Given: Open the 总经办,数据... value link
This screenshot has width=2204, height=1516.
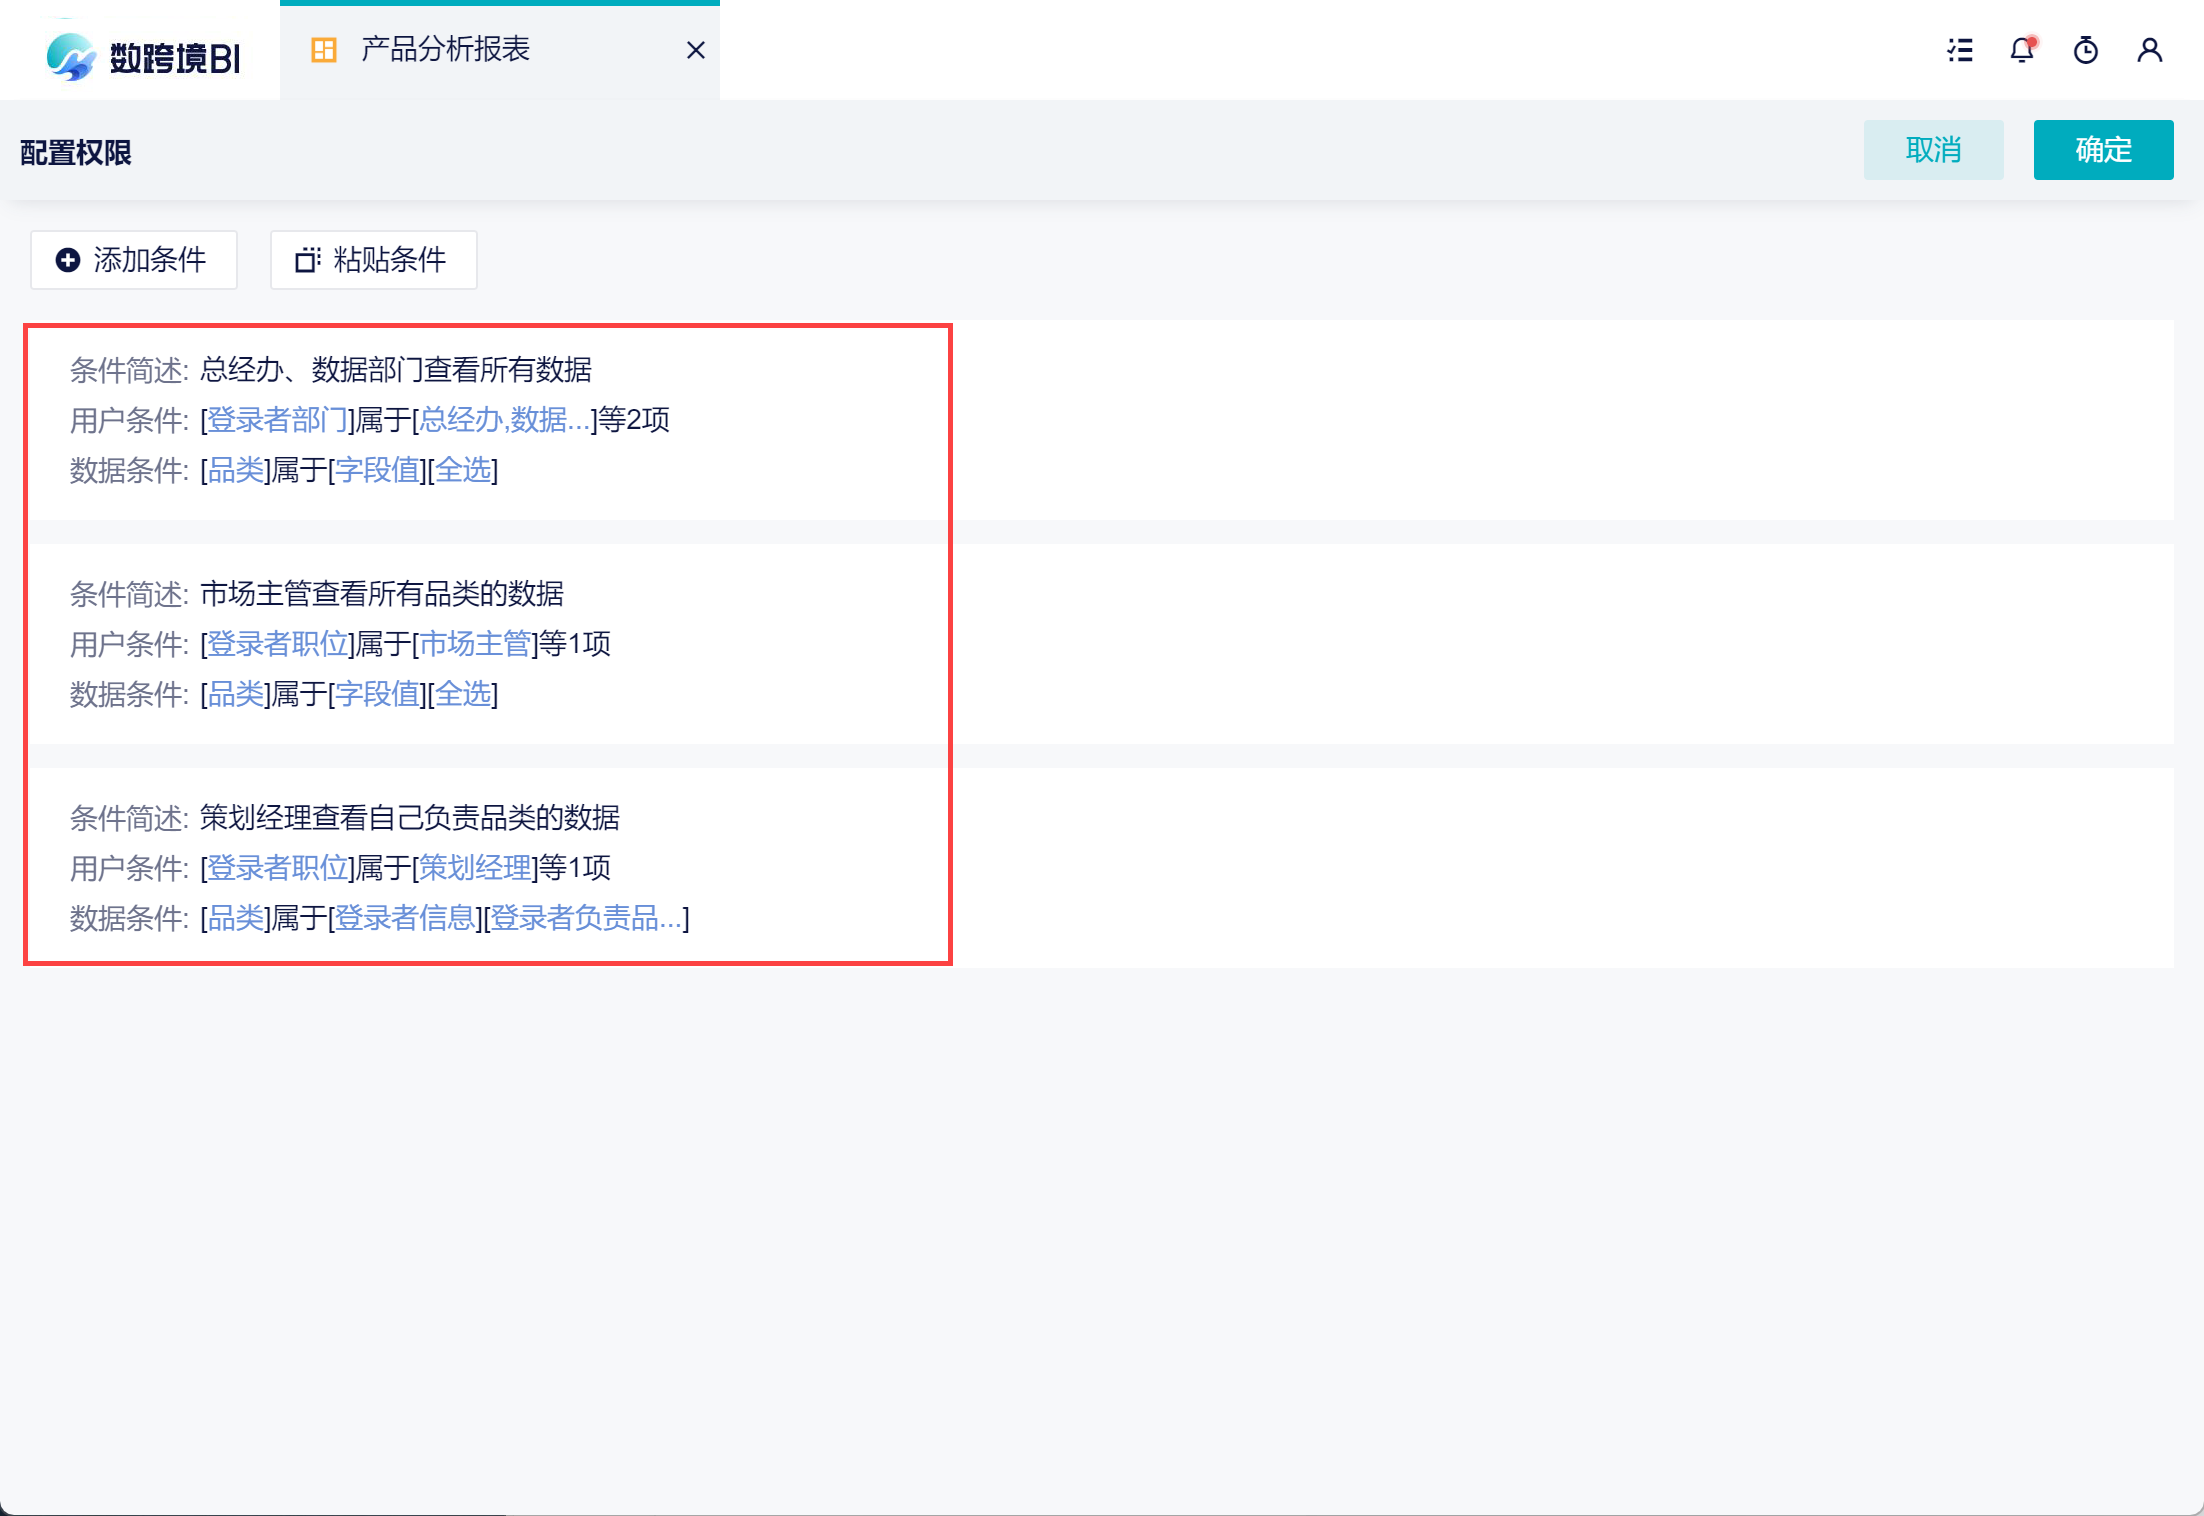Looking at the screenshot, I should point(504,420).
